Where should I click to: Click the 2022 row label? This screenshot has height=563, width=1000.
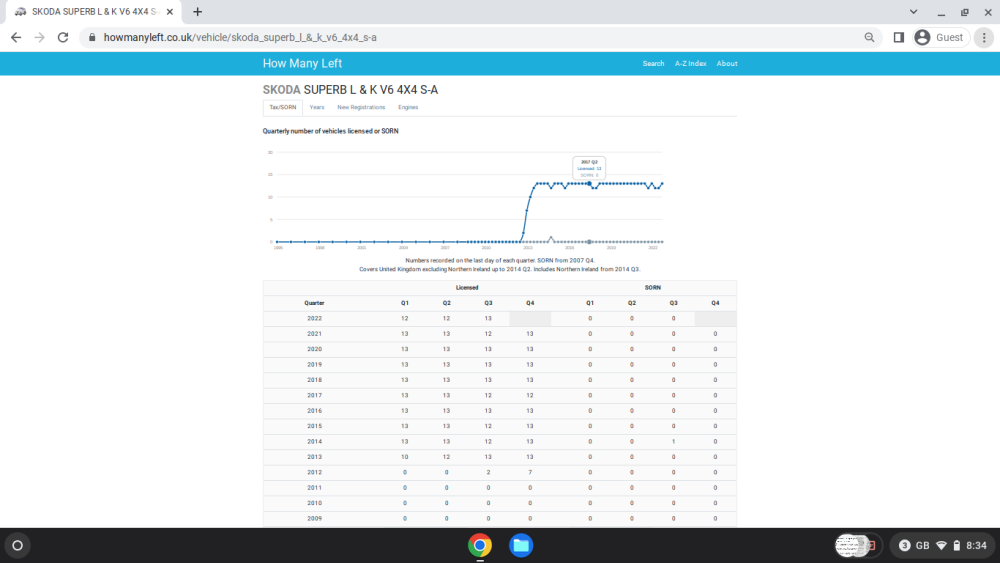click(x=314, y=318)
